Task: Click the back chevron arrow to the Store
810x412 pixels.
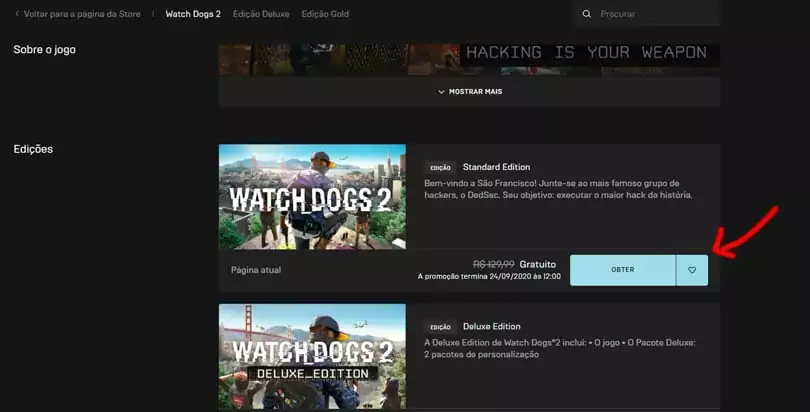Action: tap(17, 14)
